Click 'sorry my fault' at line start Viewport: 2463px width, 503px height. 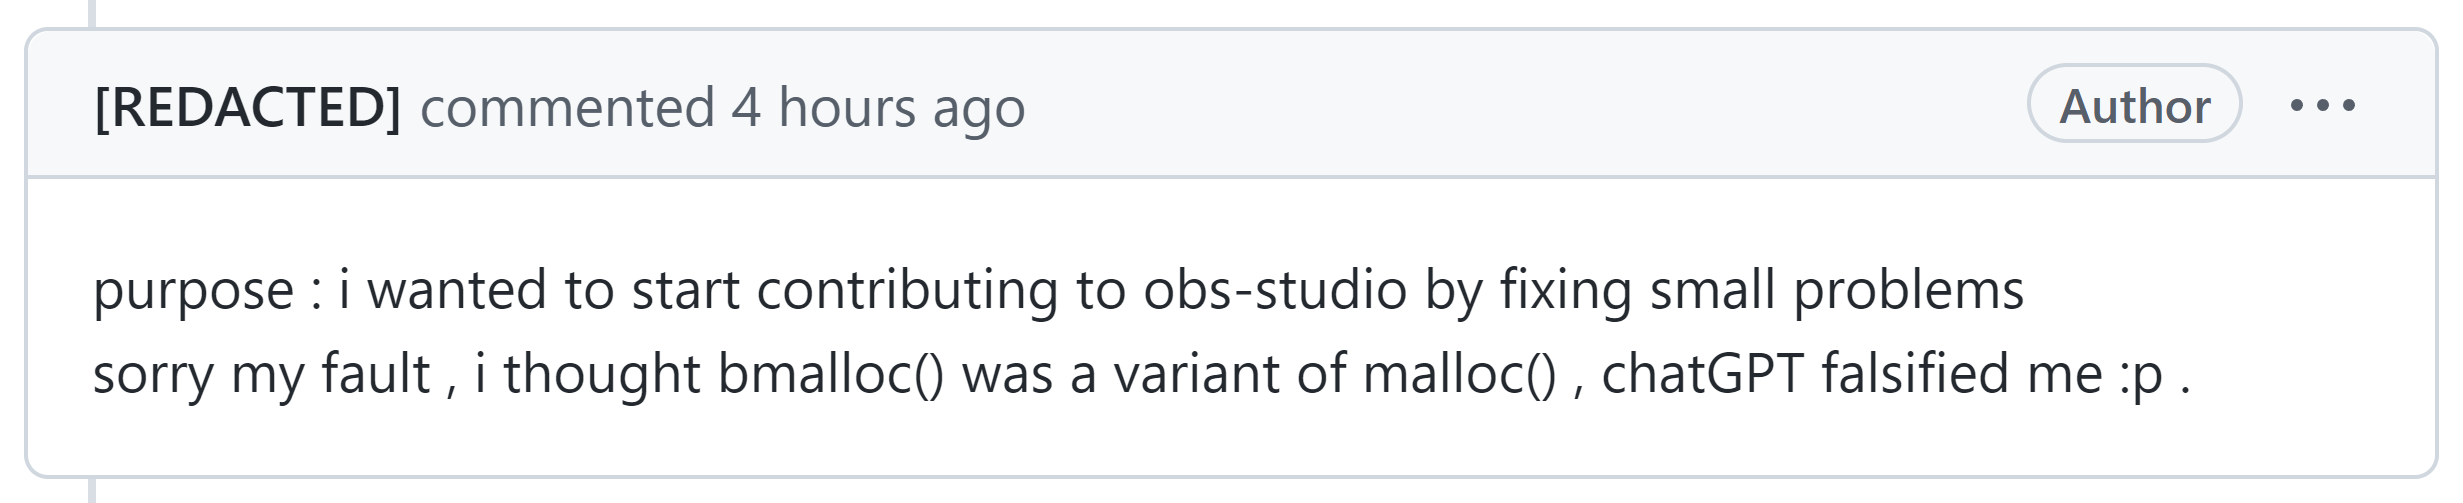pyautogui.click(x=261, y=374)
